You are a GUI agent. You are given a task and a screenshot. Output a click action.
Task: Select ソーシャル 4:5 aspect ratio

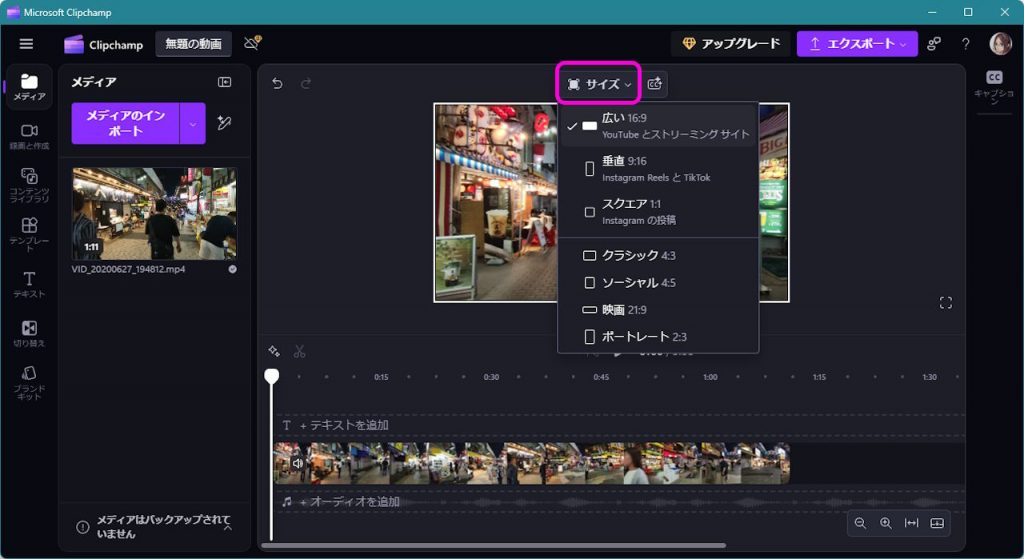tap(658, 283)
